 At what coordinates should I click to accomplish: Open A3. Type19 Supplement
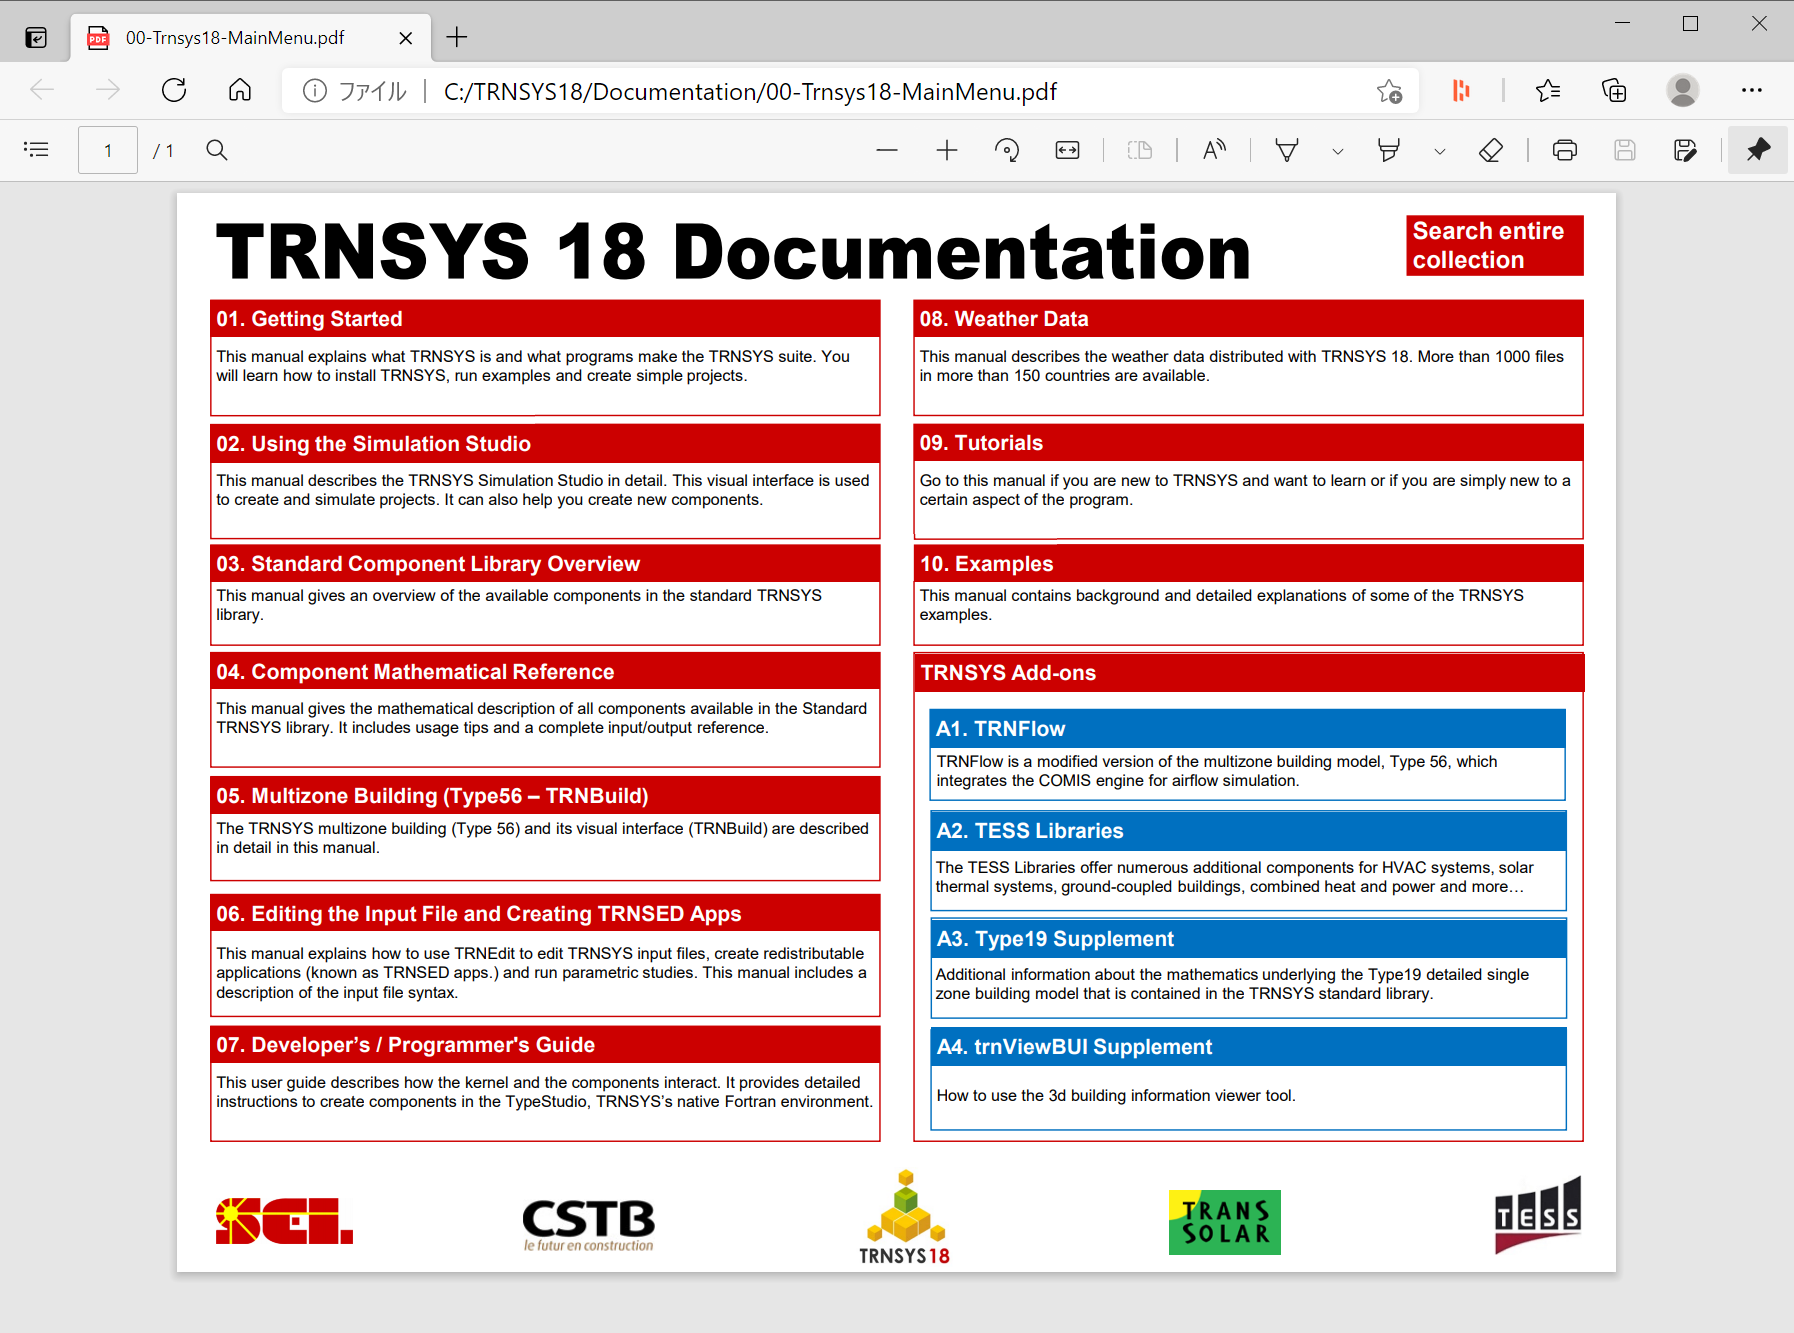1248,938
